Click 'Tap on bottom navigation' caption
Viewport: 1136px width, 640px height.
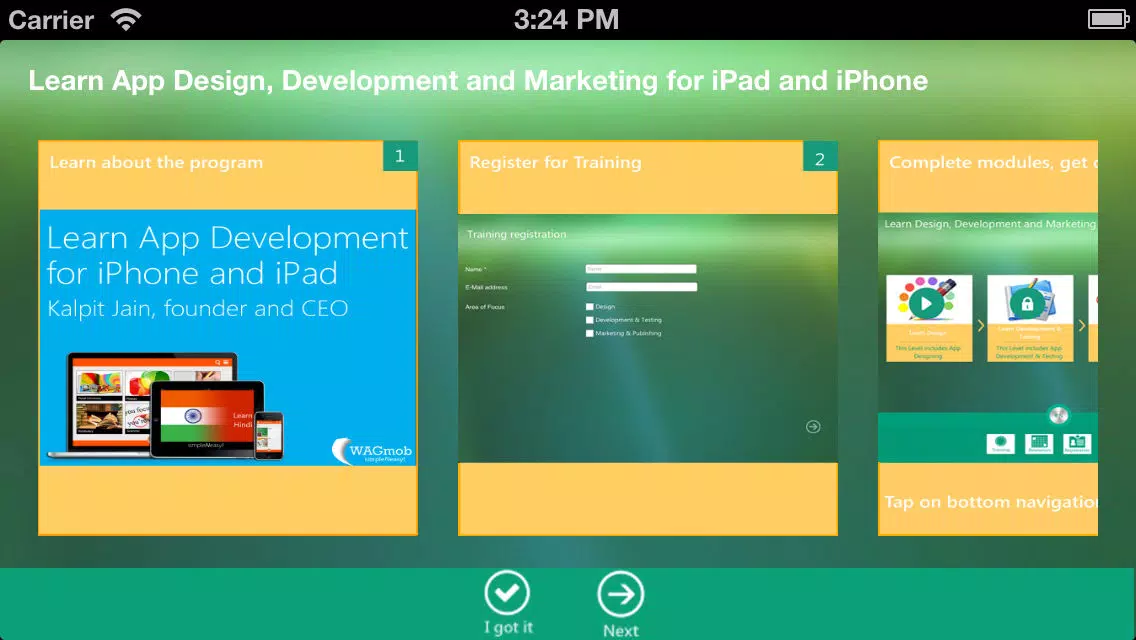991,502
